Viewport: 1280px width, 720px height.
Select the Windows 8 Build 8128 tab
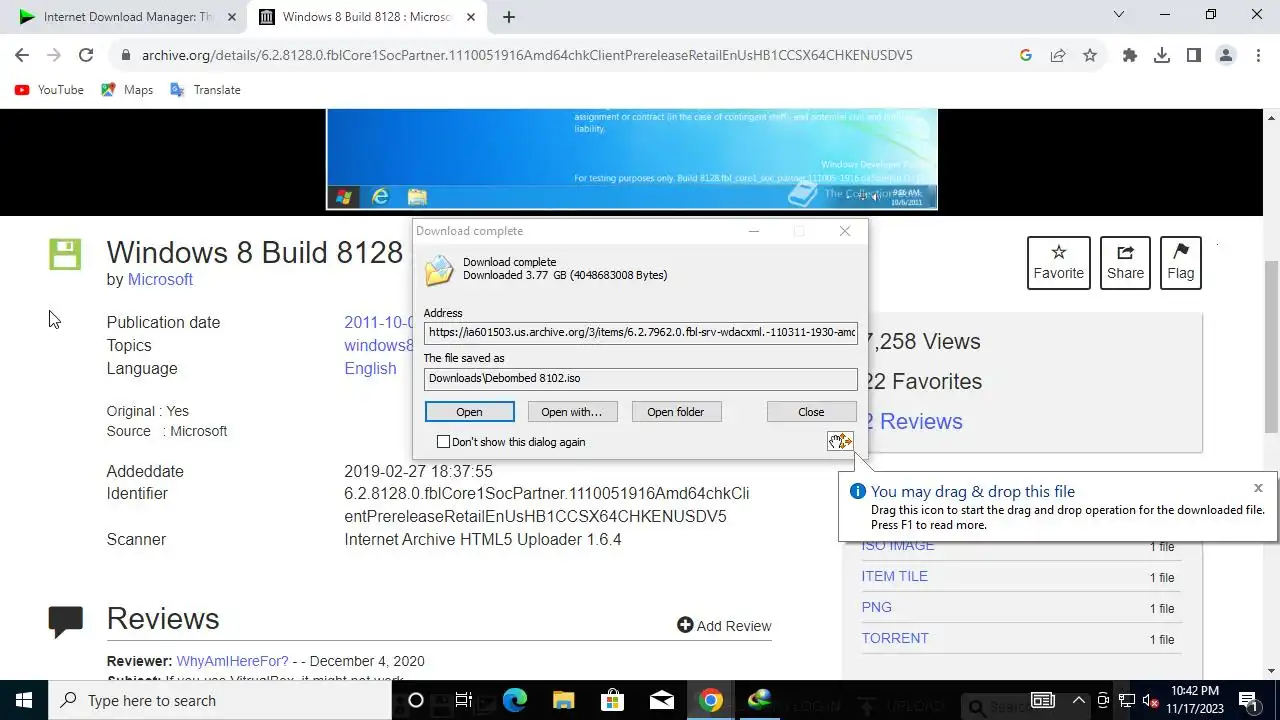pyautogui.click(x=366, y=17)
